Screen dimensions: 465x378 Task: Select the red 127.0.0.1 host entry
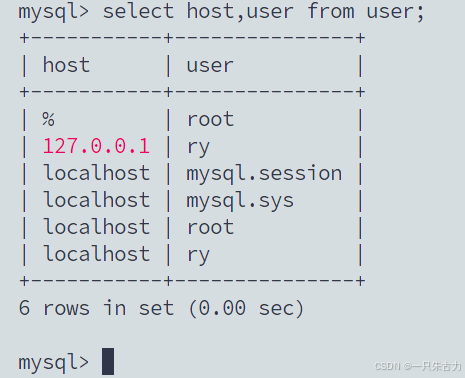point(96,146)
